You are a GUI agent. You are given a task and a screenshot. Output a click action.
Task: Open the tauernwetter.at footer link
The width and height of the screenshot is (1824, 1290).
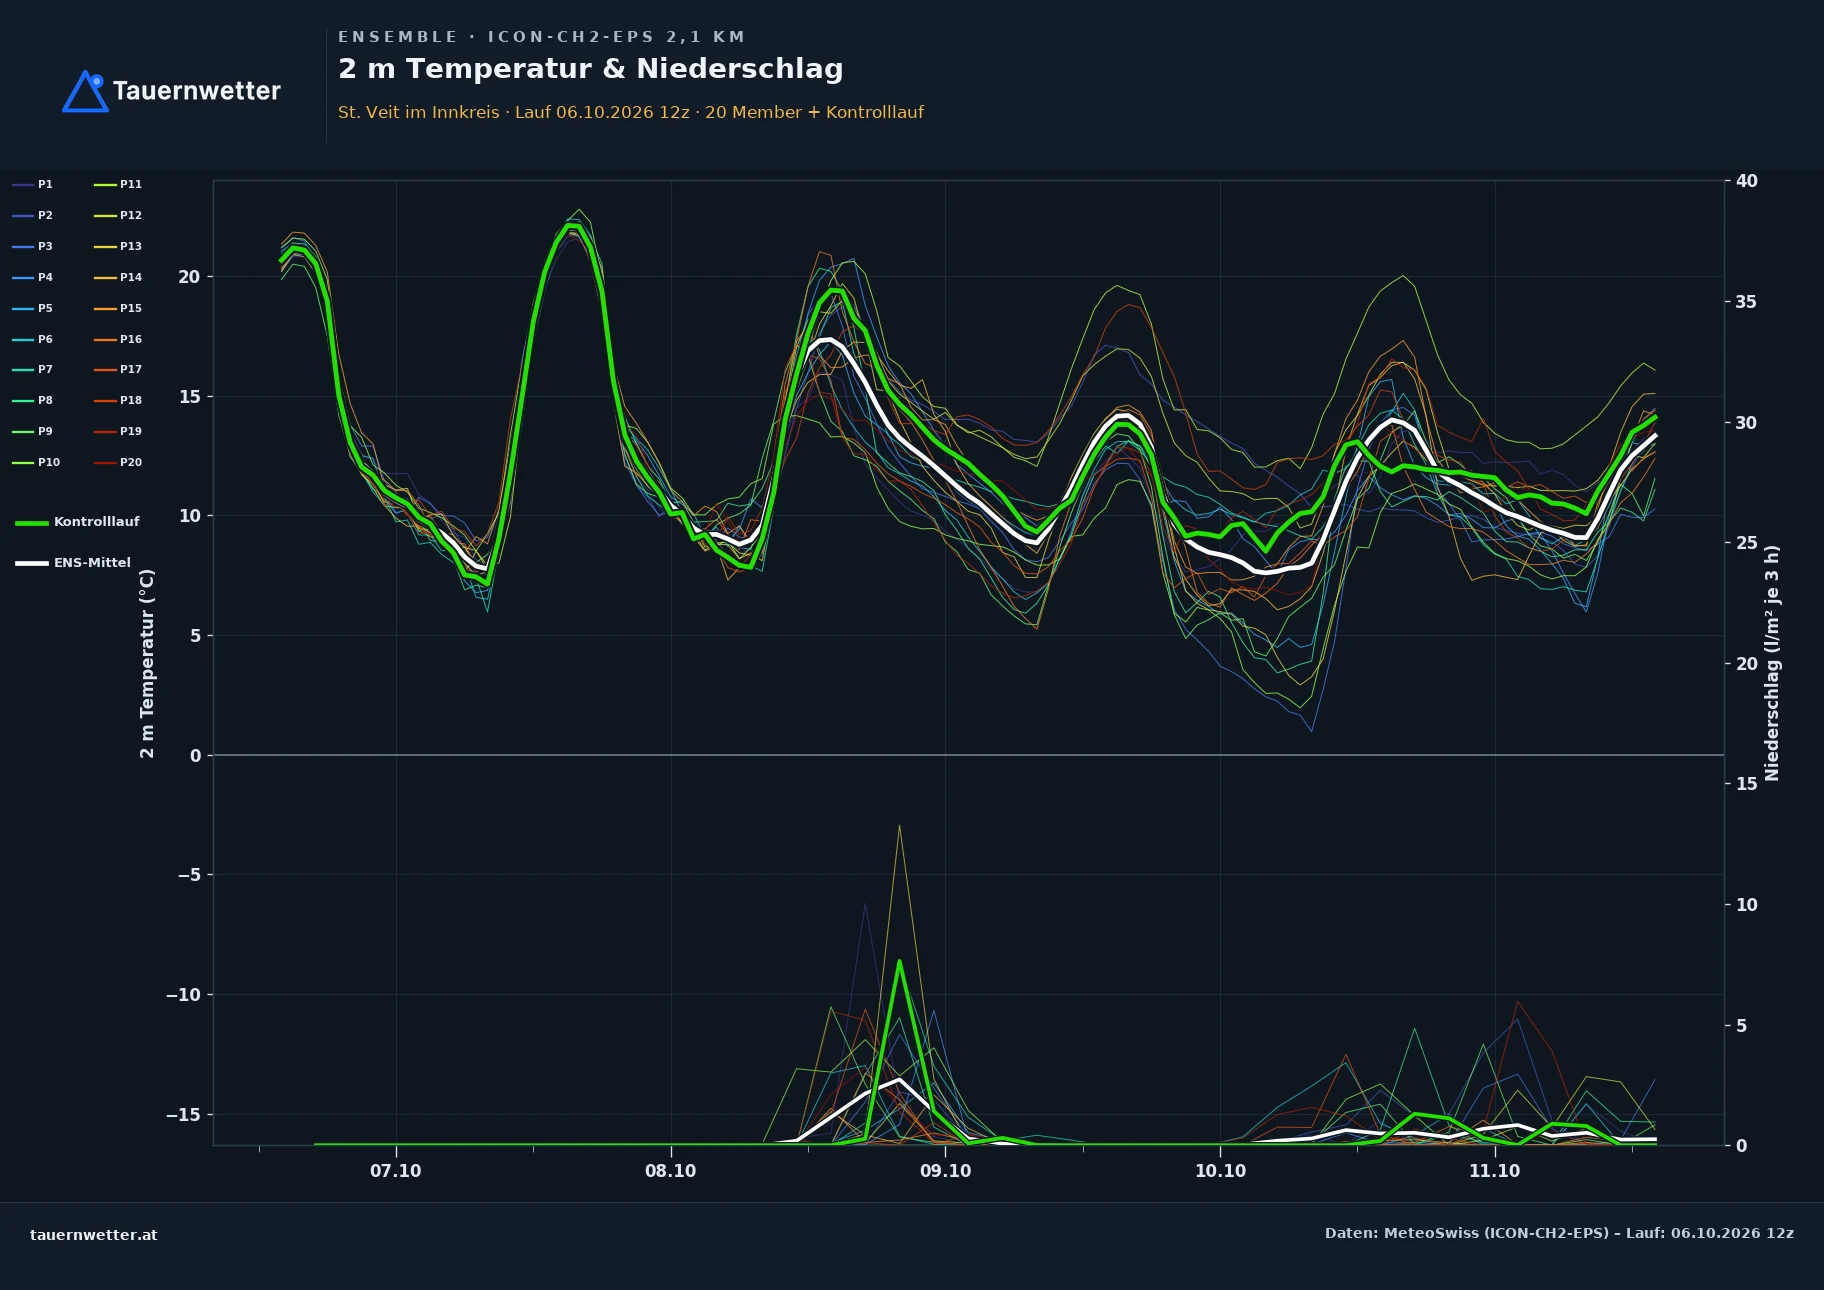(94, 1234)
